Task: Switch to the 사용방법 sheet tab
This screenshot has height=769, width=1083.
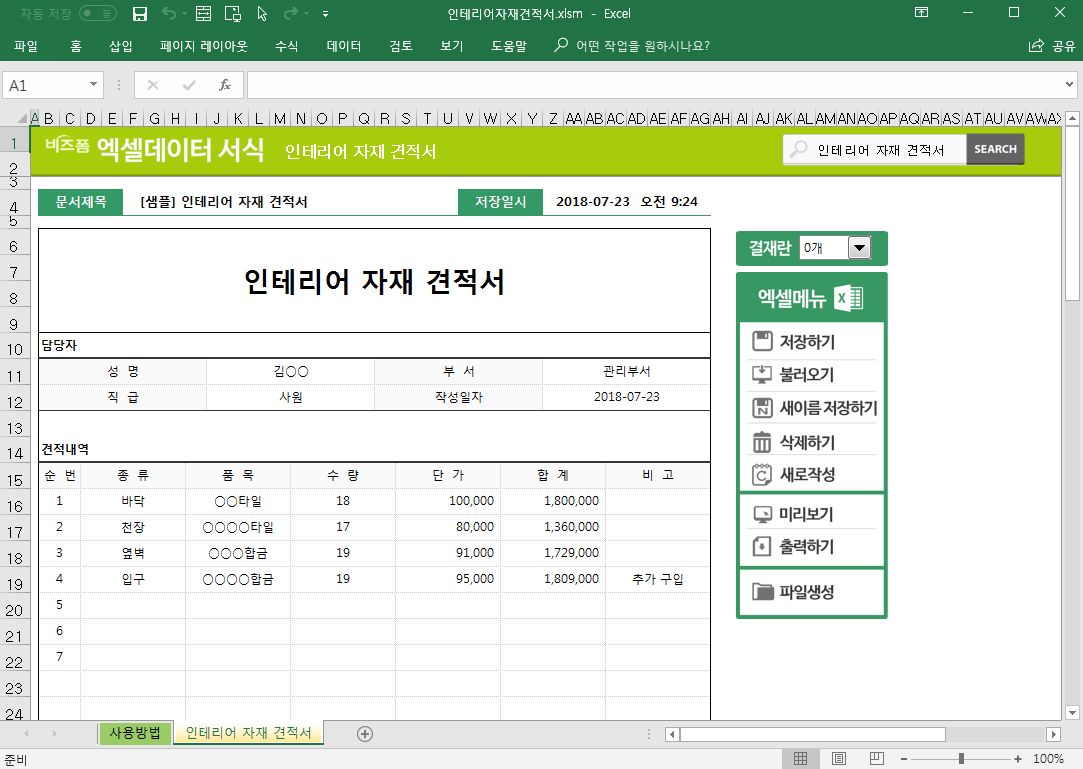Action: [135, 734]
